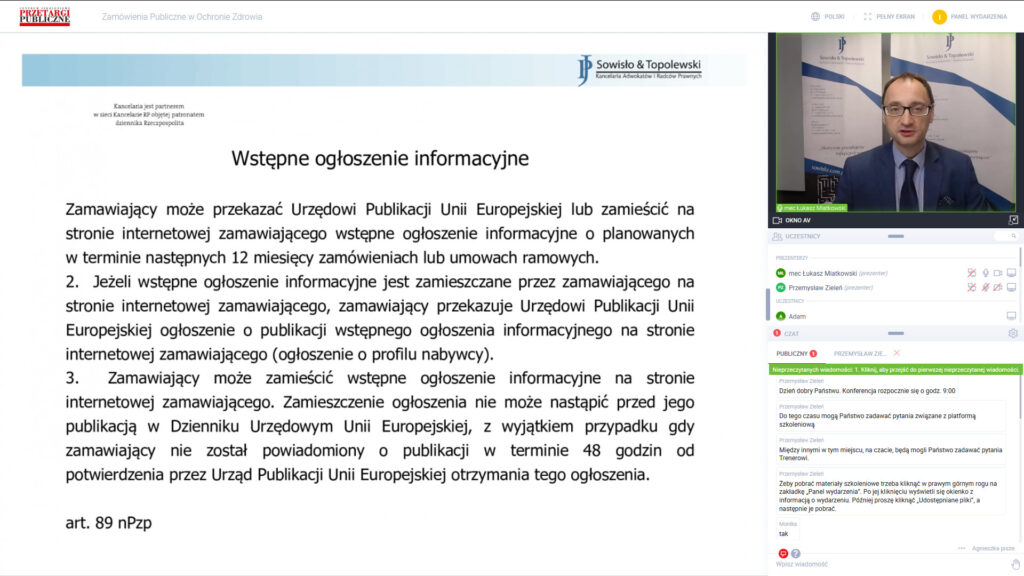Search participants in Uczestnicy panel
Screen dimensions: 1024x576
click(x=1012, y=236)
